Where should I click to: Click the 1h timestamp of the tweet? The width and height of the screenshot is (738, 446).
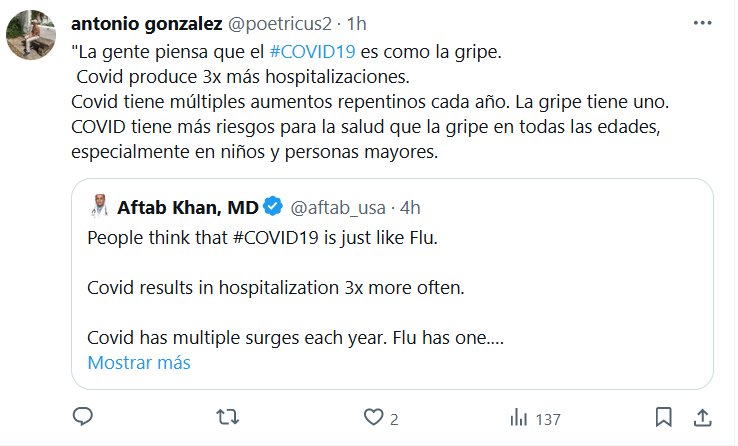357,22
